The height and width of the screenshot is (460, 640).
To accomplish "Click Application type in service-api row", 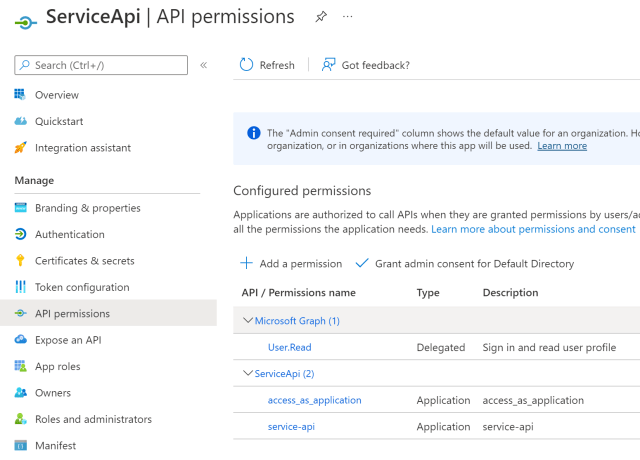I will (x=443, y=427).
